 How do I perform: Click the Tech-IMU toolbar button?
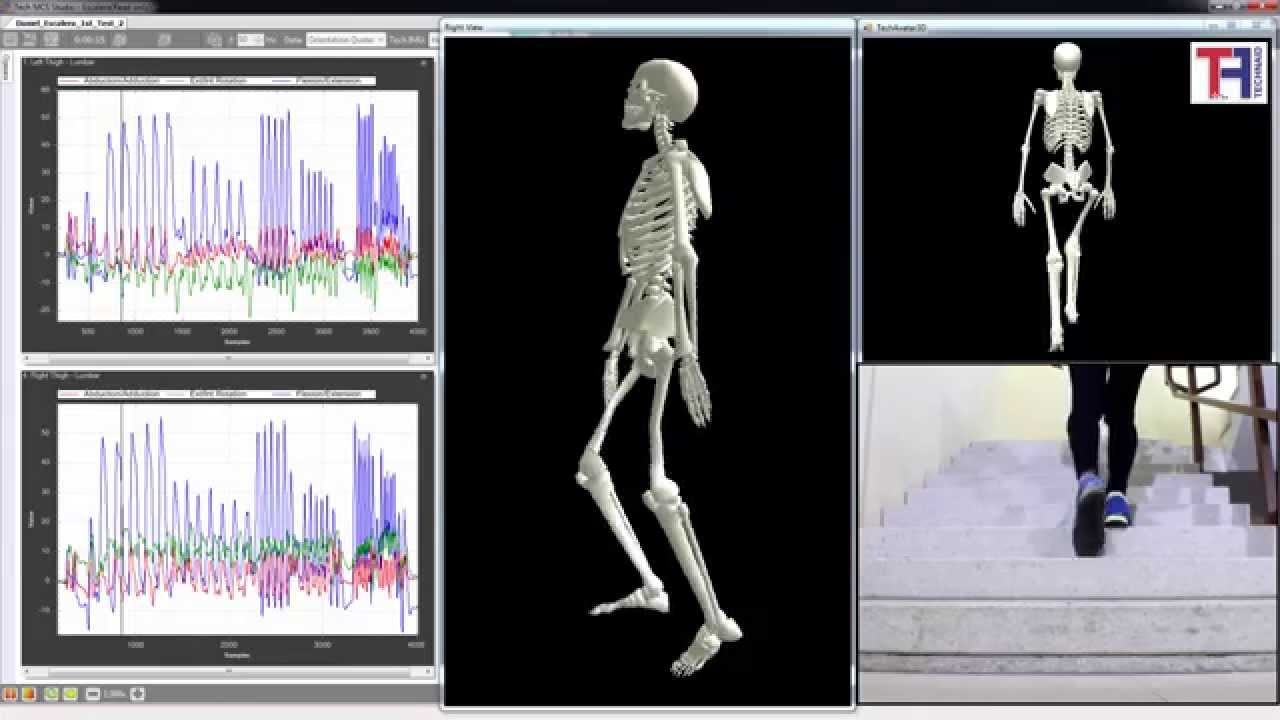click(407, 40)
